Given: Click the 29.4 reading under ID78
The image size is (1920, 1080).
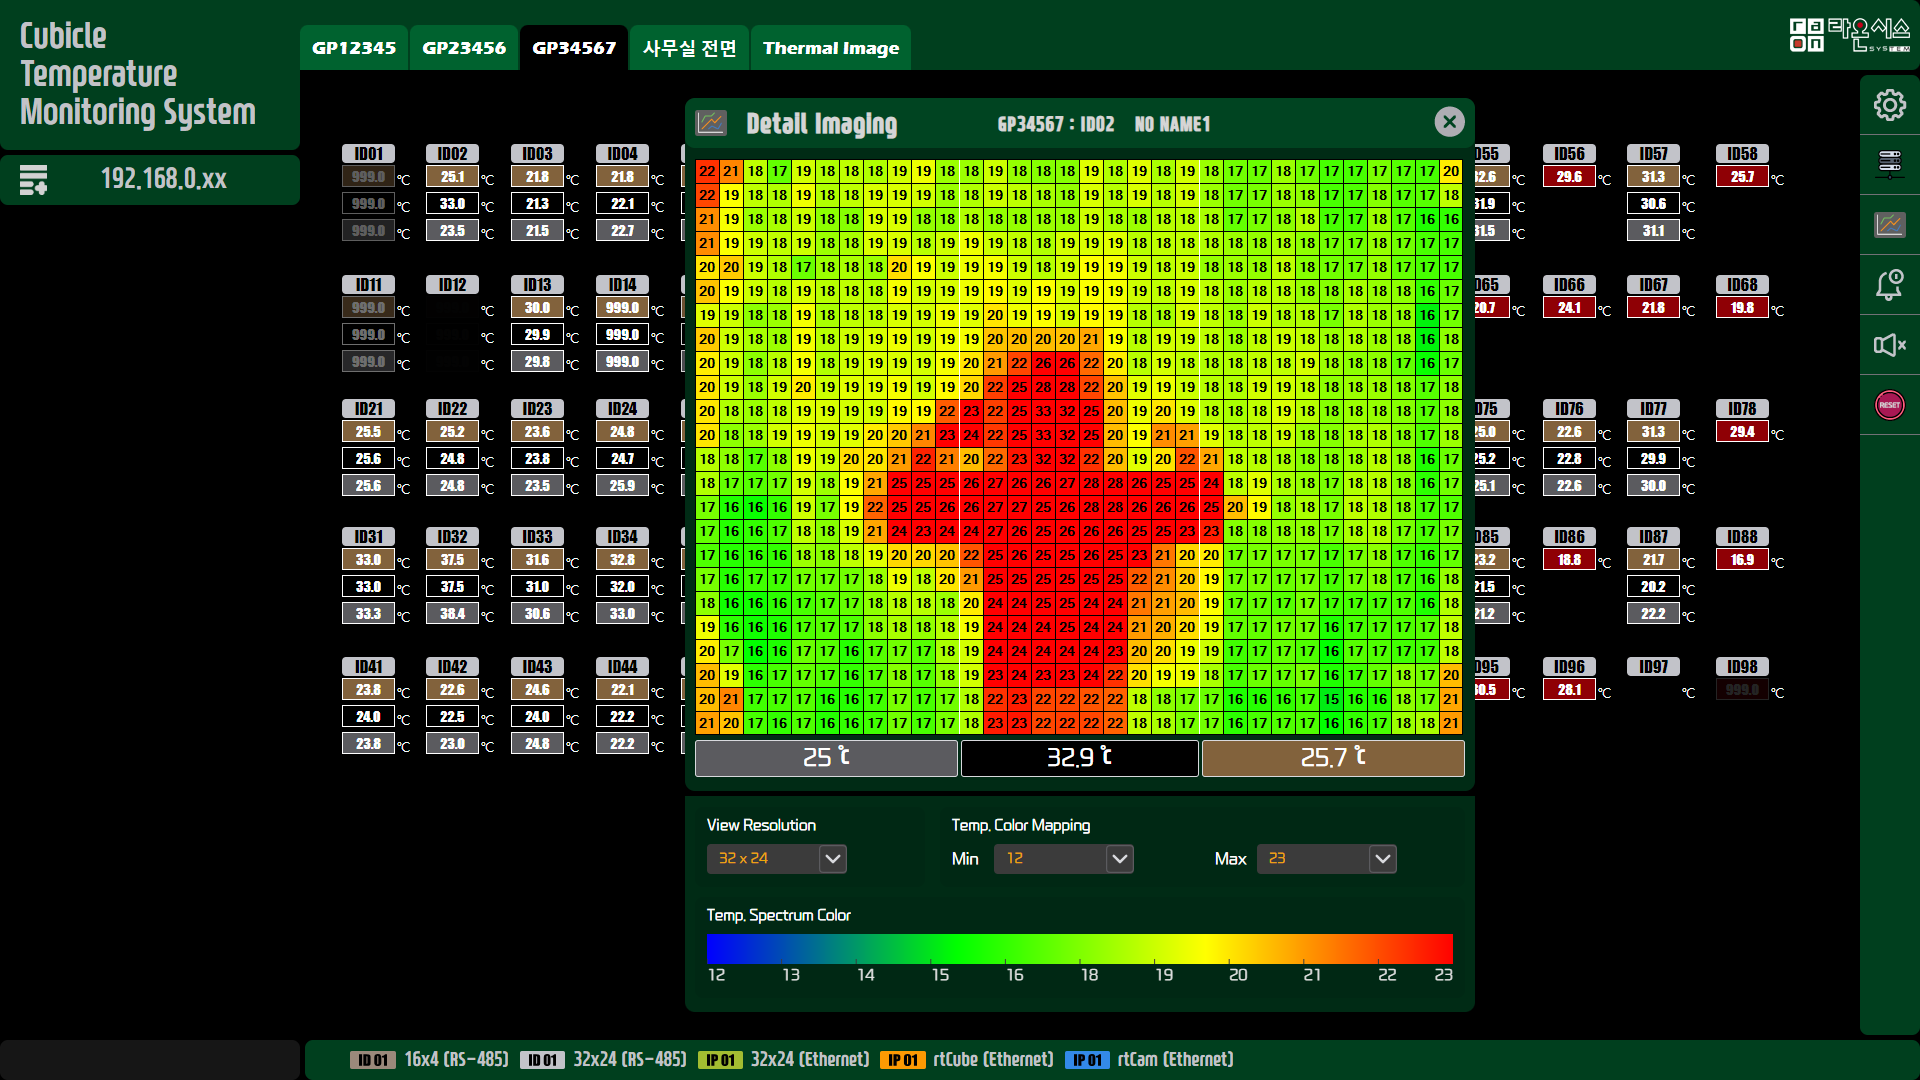Looking at the screenshot, I should (x=1742, y=432).
